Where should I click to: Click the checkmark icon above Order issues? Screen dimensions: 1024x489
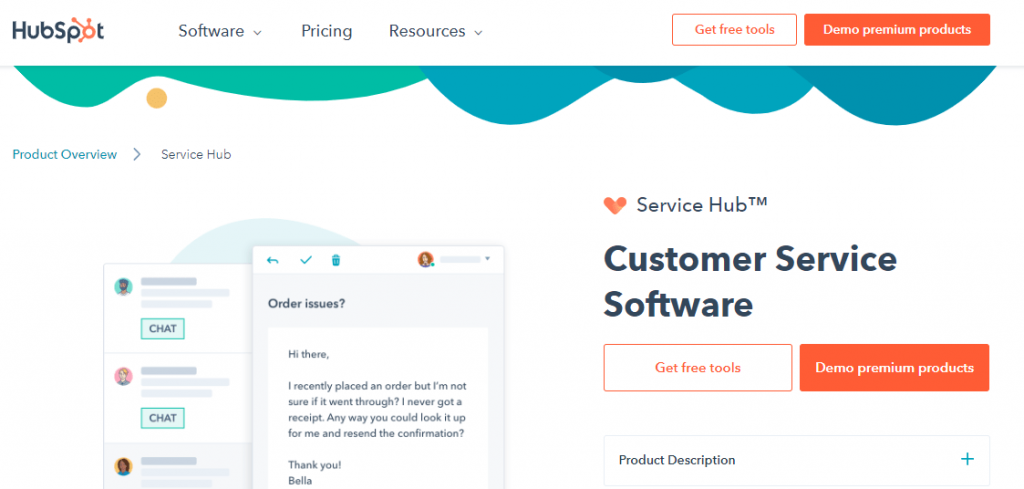pos(306,260)
